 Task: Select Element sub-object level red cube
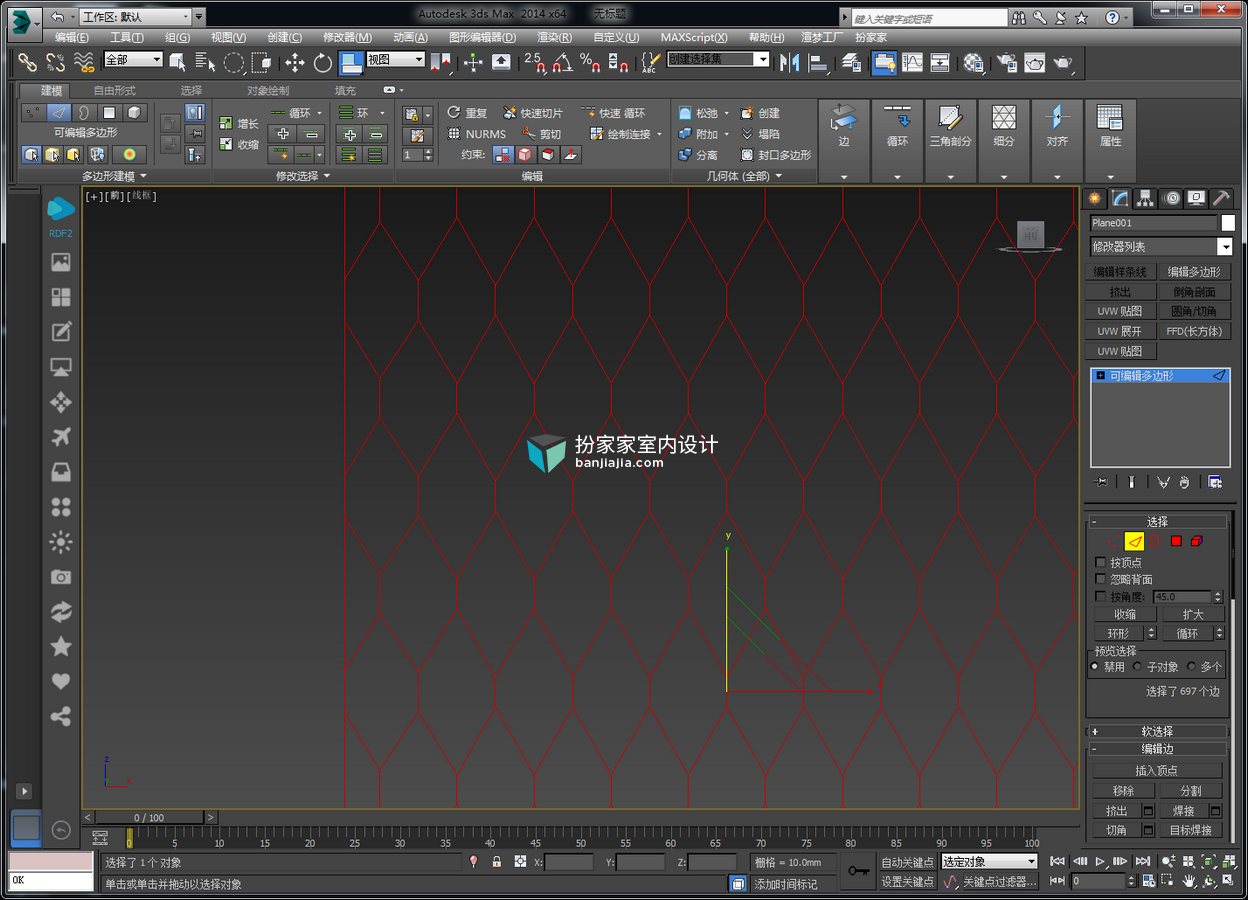1197,541
